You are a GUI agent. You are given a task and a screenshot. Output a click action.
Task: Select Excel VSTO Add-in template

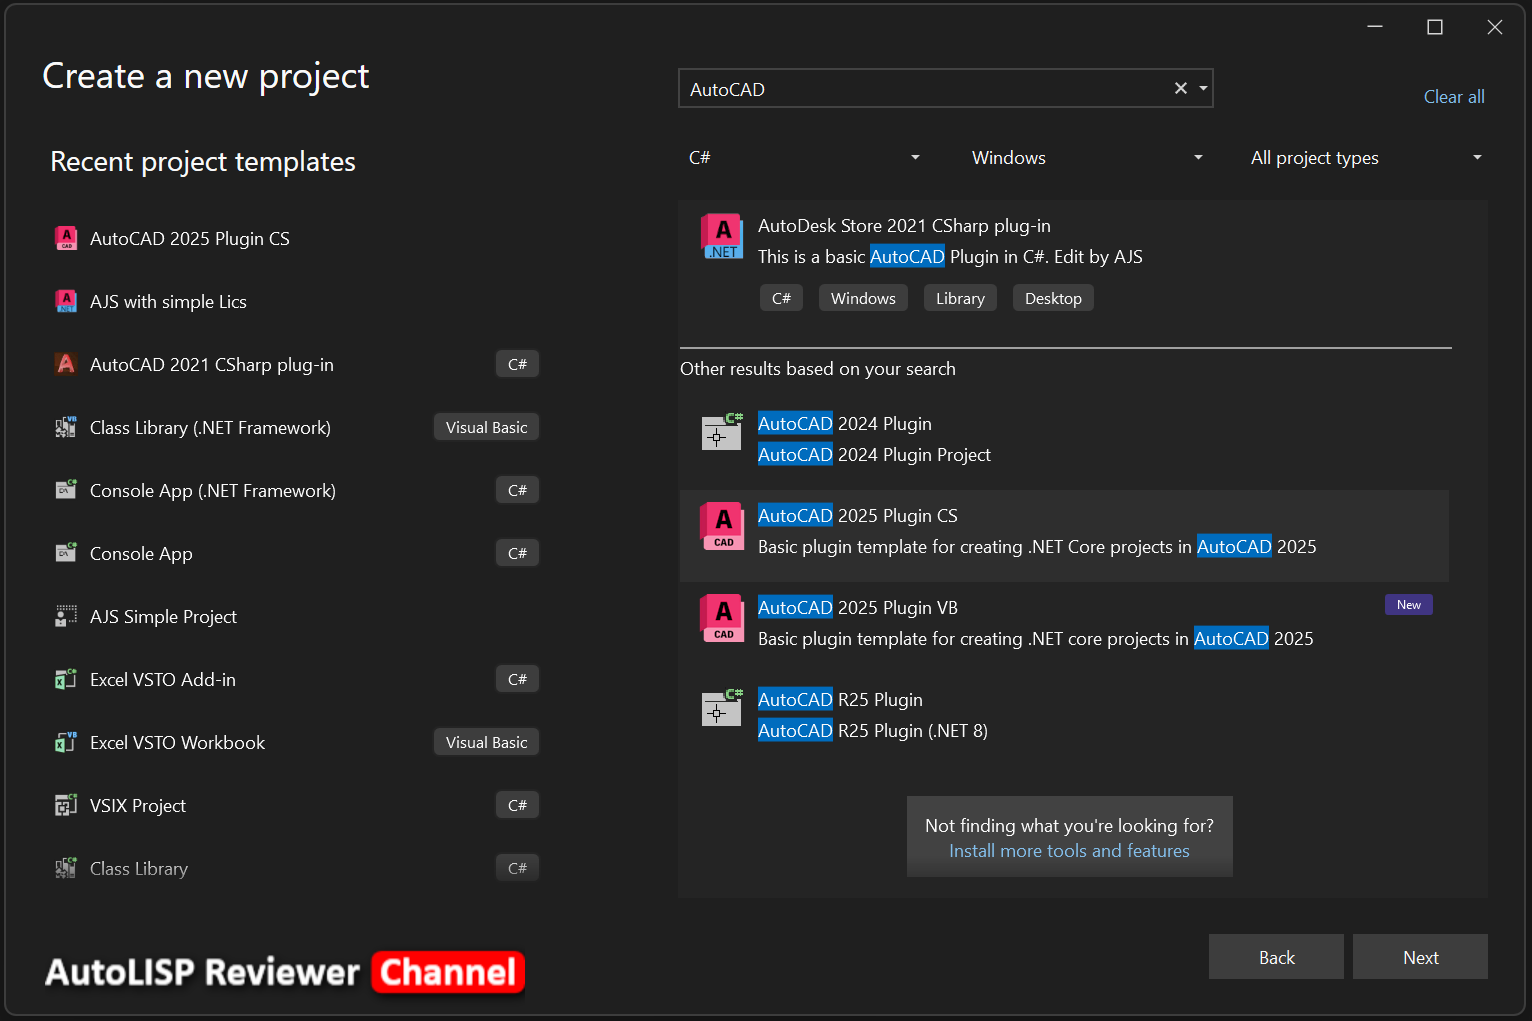(x=296, y=679)
